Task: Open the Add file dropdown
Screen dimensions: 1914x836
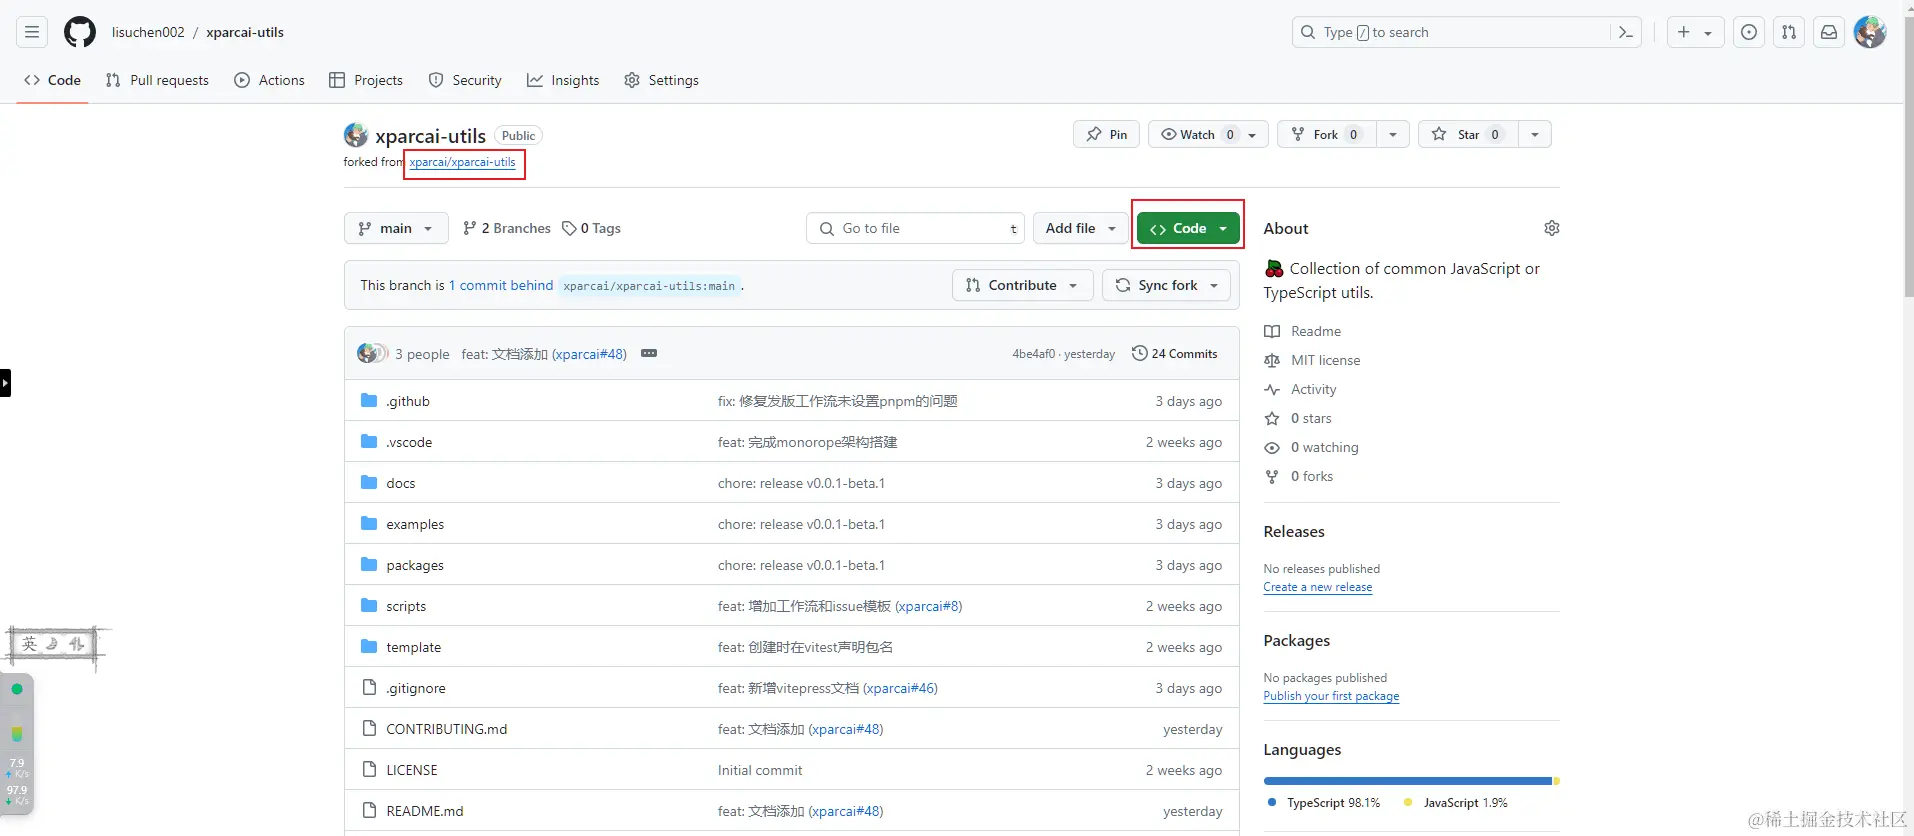Action: 1080,228
